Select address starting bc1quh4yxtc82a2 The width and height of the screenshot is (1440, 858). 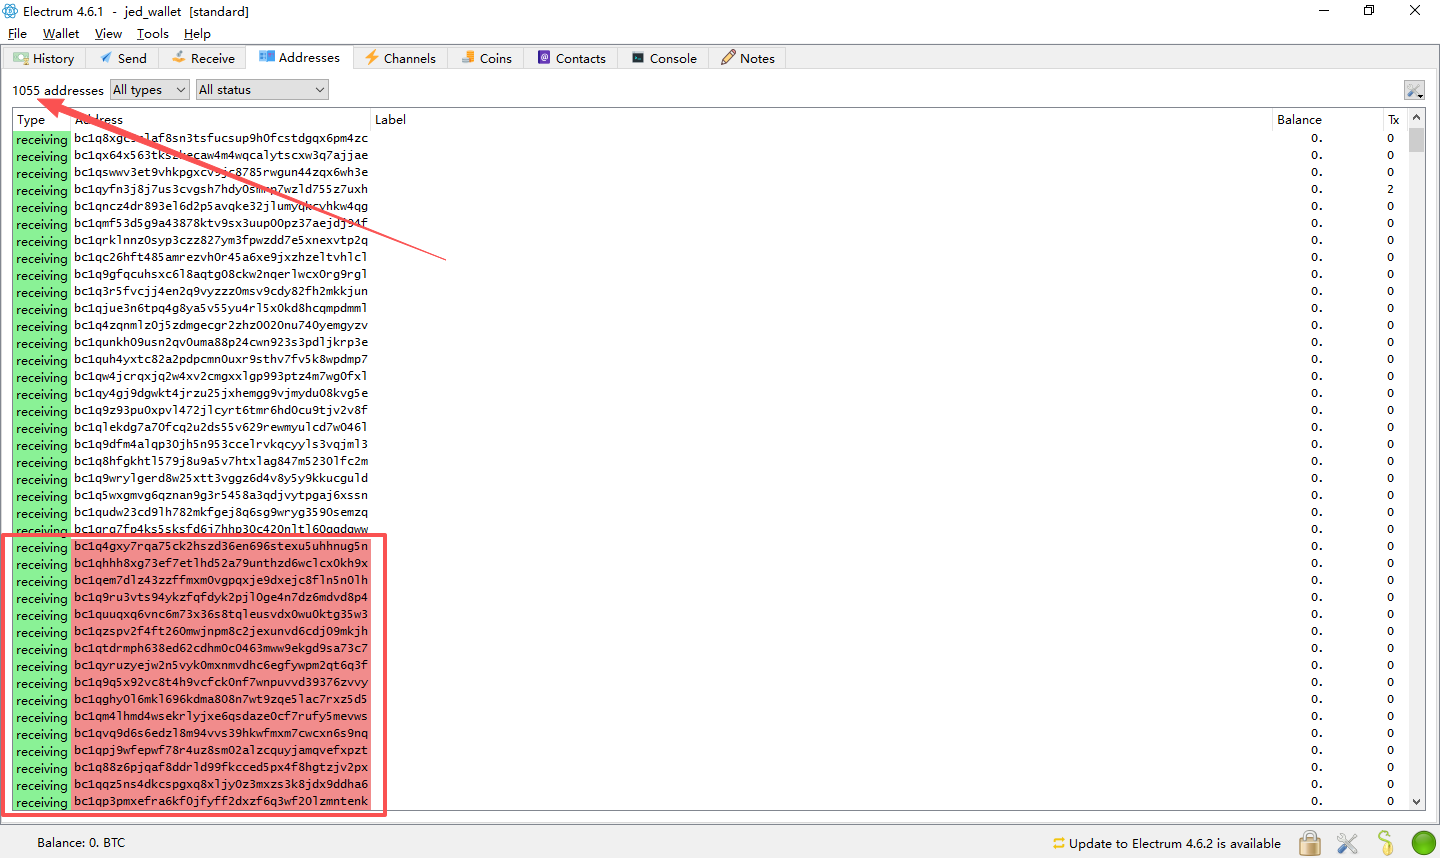pos(221,359)
